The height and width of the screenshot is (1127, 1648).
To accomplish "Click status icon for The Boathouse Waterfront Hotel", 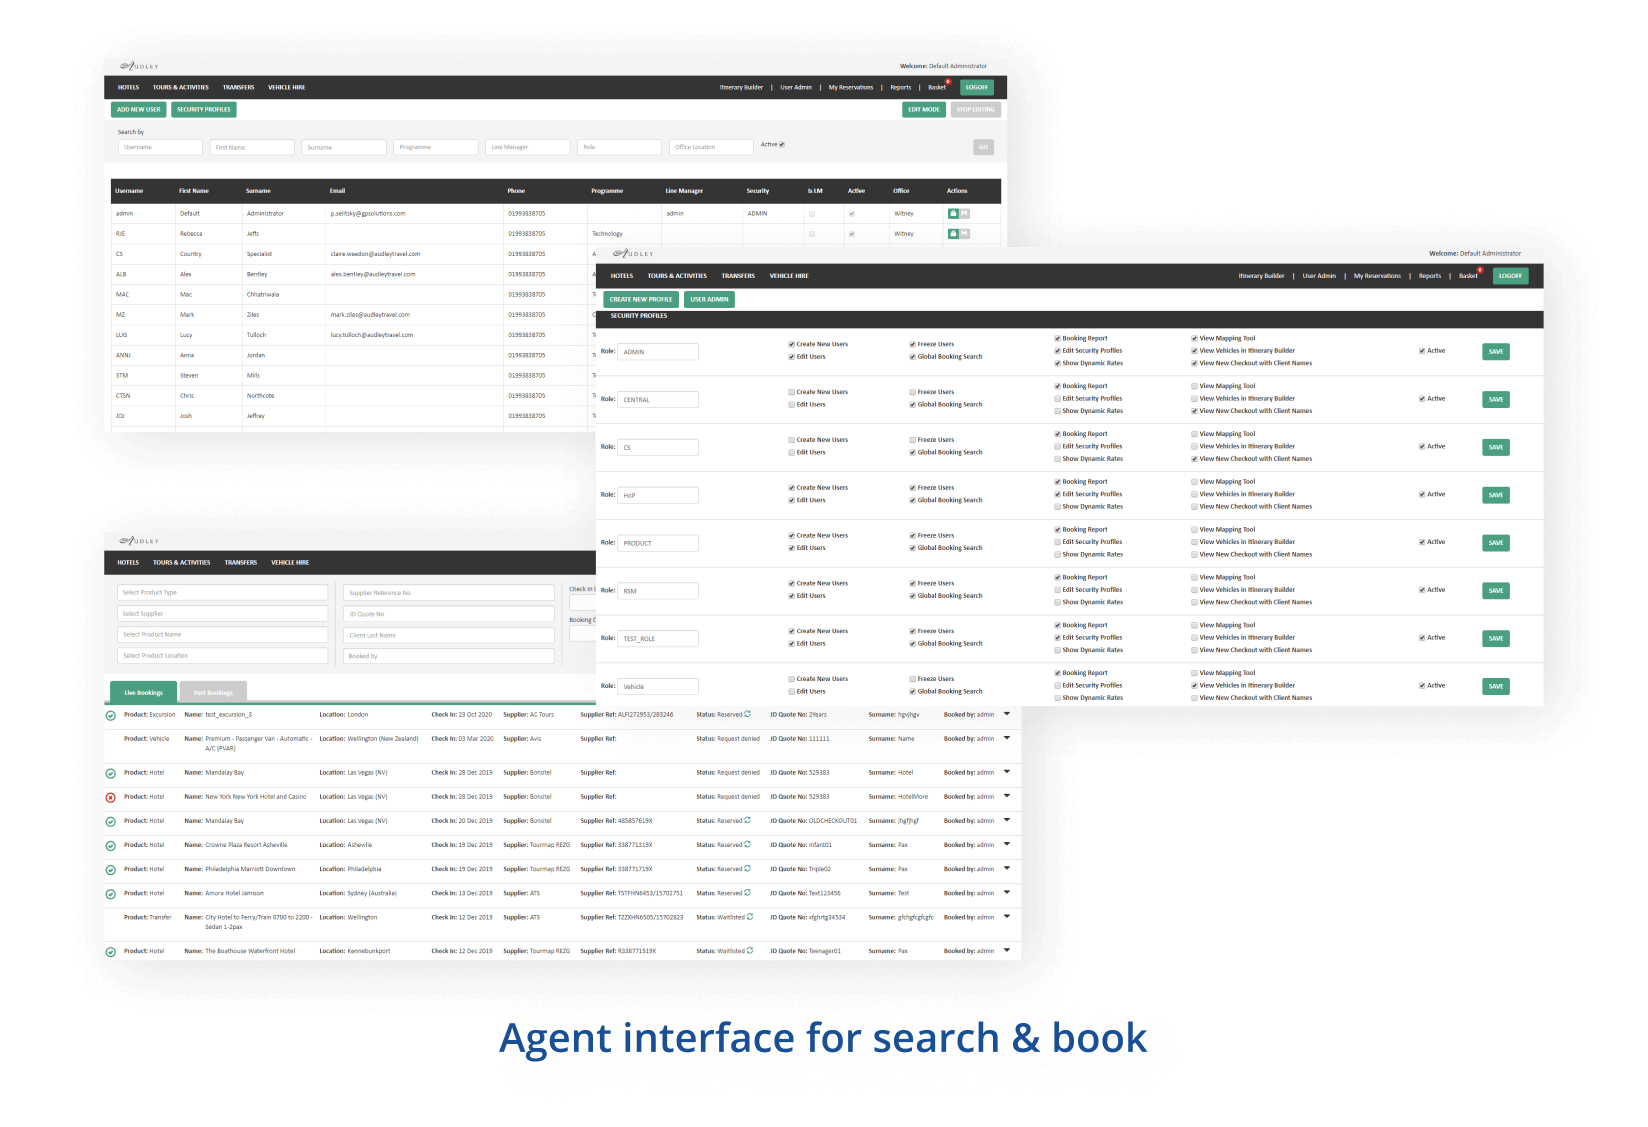I will [x=111, y=952].
